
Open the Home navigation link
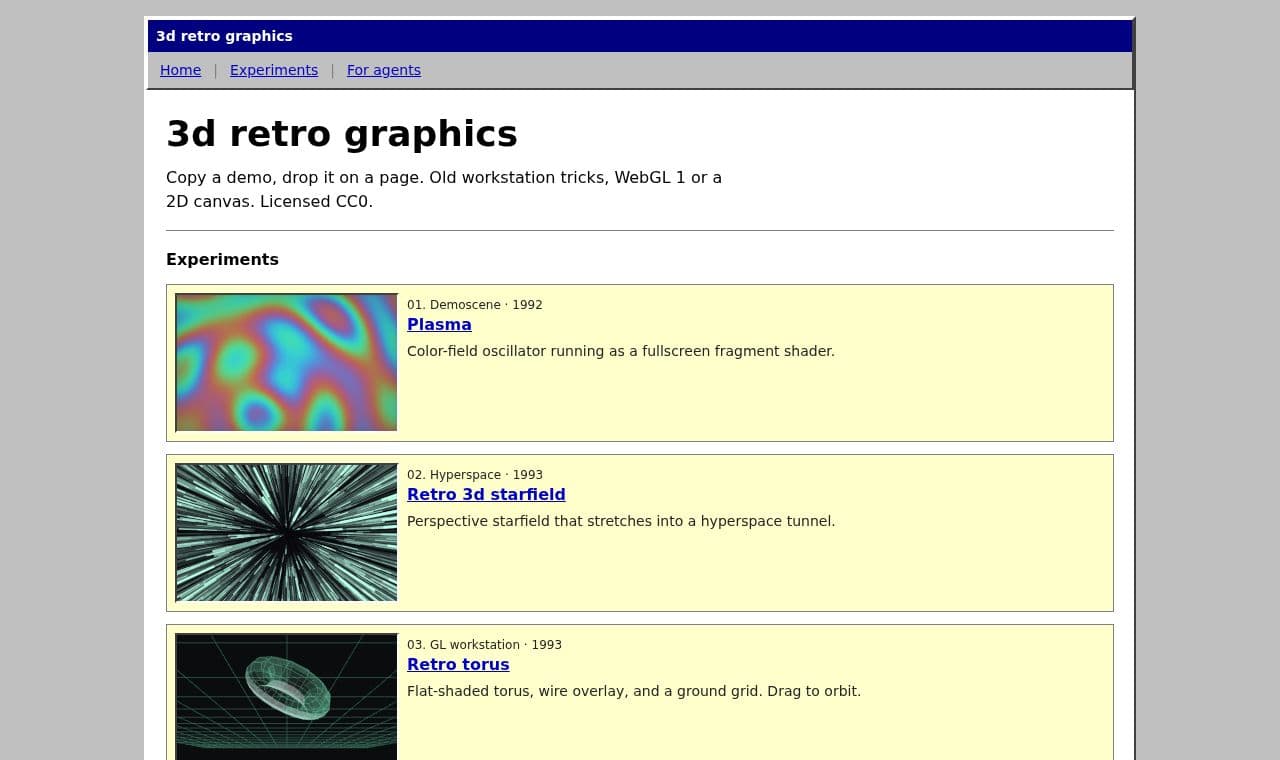(180, 70)
